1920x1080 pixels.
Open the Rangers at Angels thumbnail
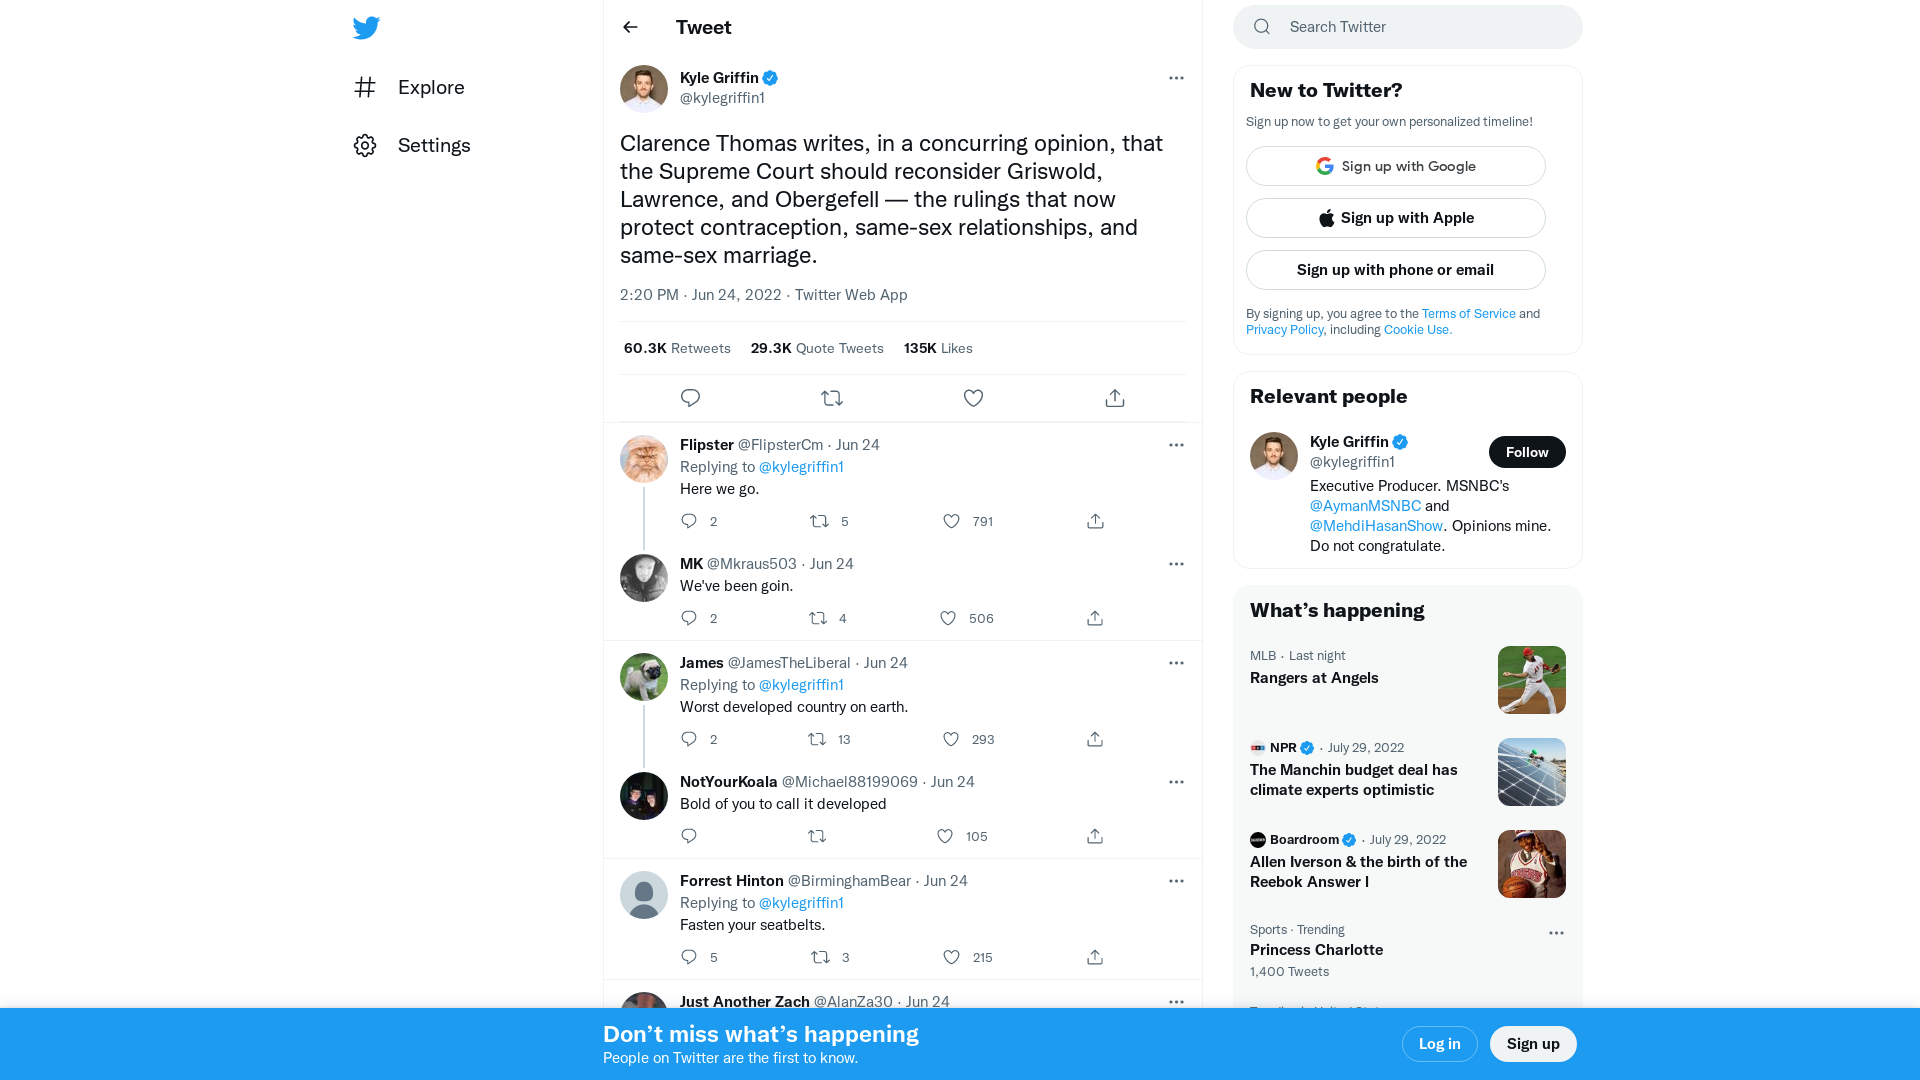1531,680
